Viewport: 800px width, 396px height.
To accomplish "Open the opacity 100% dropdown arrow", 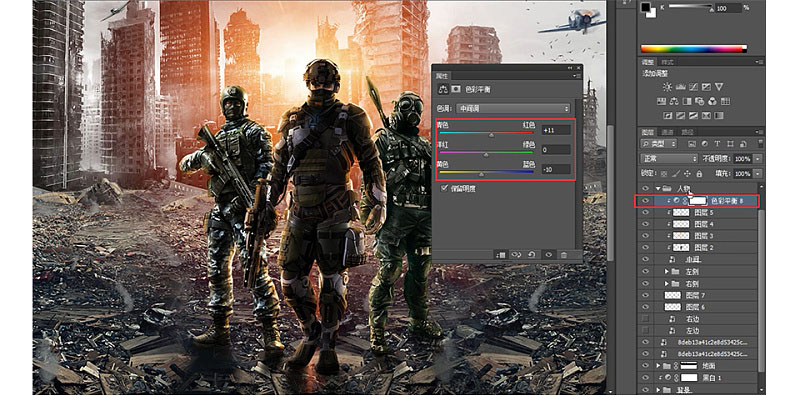I will 758,159.
